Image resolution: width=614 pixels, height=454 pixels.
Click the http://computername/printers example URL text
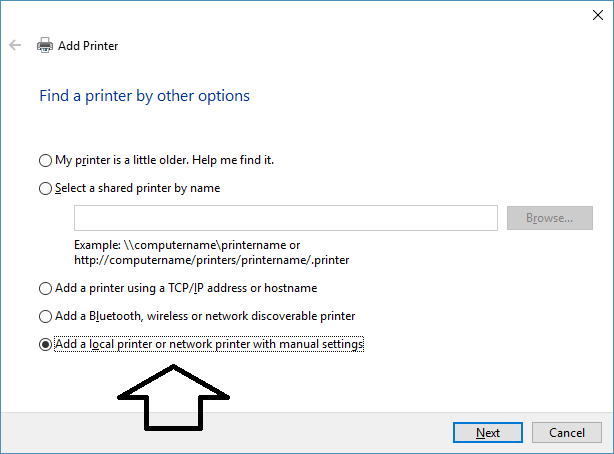(210, 260)
